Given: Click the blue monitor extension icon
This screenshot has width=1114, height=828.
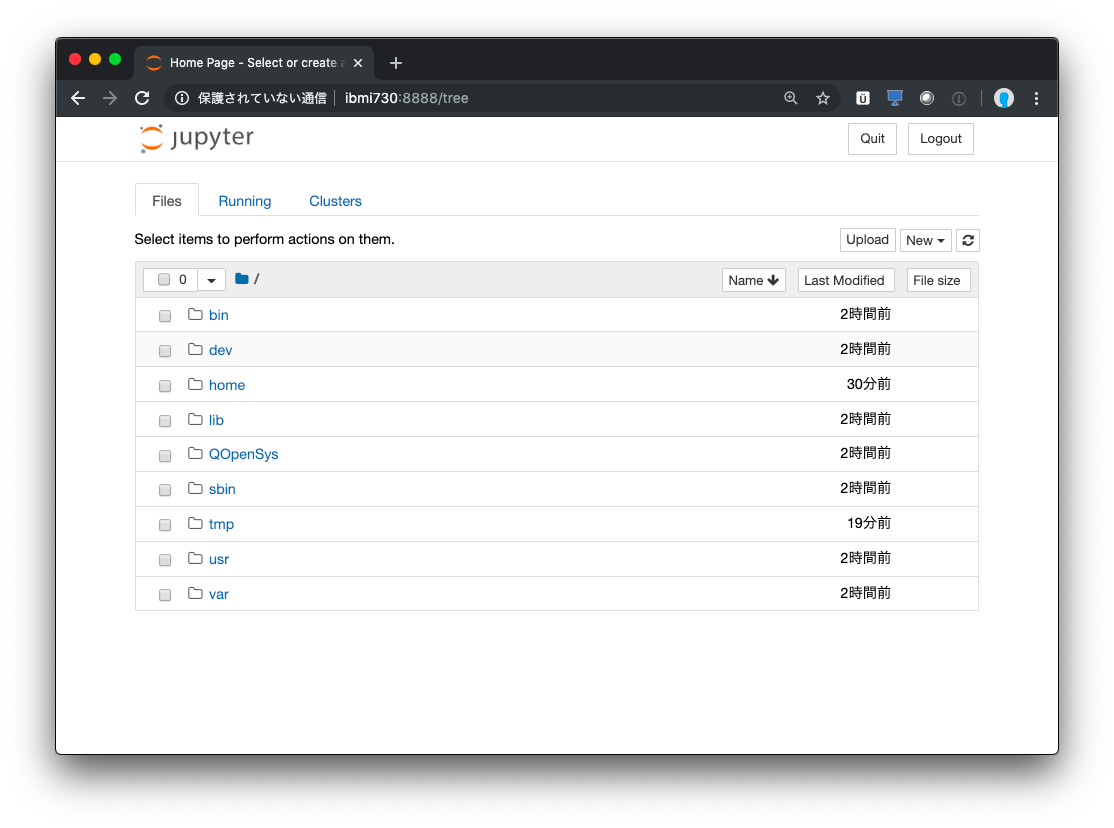Looking at the screenshot, I should (894, 98).
